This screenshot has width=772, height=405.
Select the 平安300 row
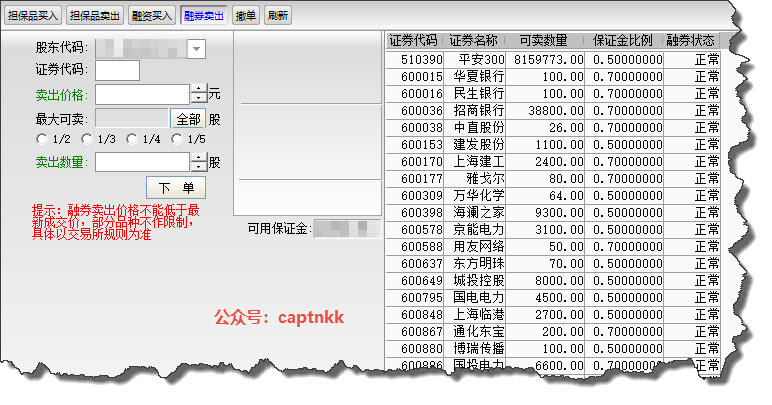pos(553,60)
